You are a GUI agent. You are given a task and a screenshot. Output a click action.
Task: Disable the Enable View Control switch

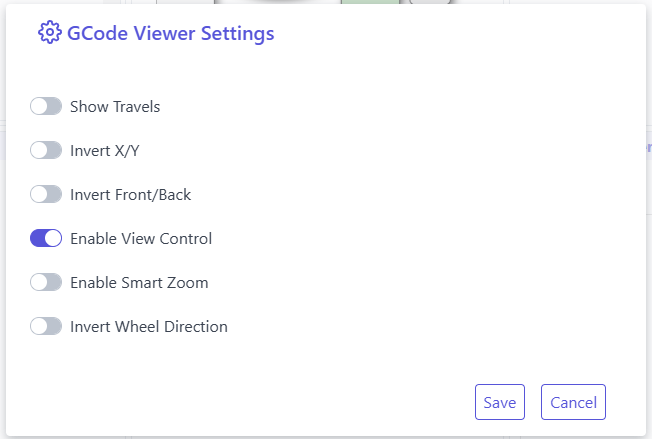[x=46, y=238]
